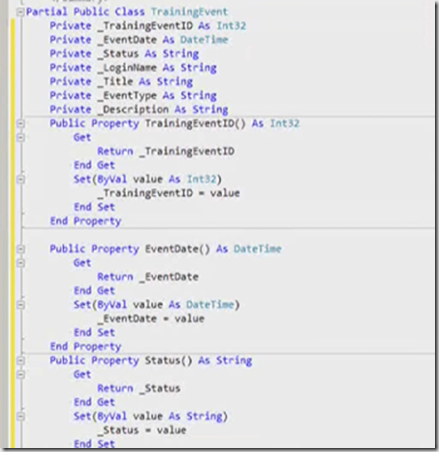The width and height of the screenshot is (439, 452).
Task: Click the line Private _LoginName As String
Action: [133, 68]
